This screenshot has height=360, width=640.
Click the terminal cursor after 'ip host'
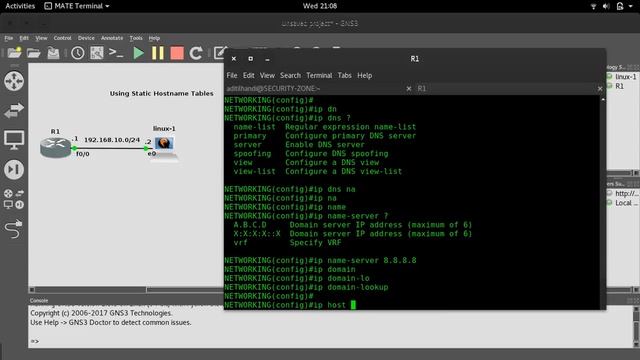(353, 305)
